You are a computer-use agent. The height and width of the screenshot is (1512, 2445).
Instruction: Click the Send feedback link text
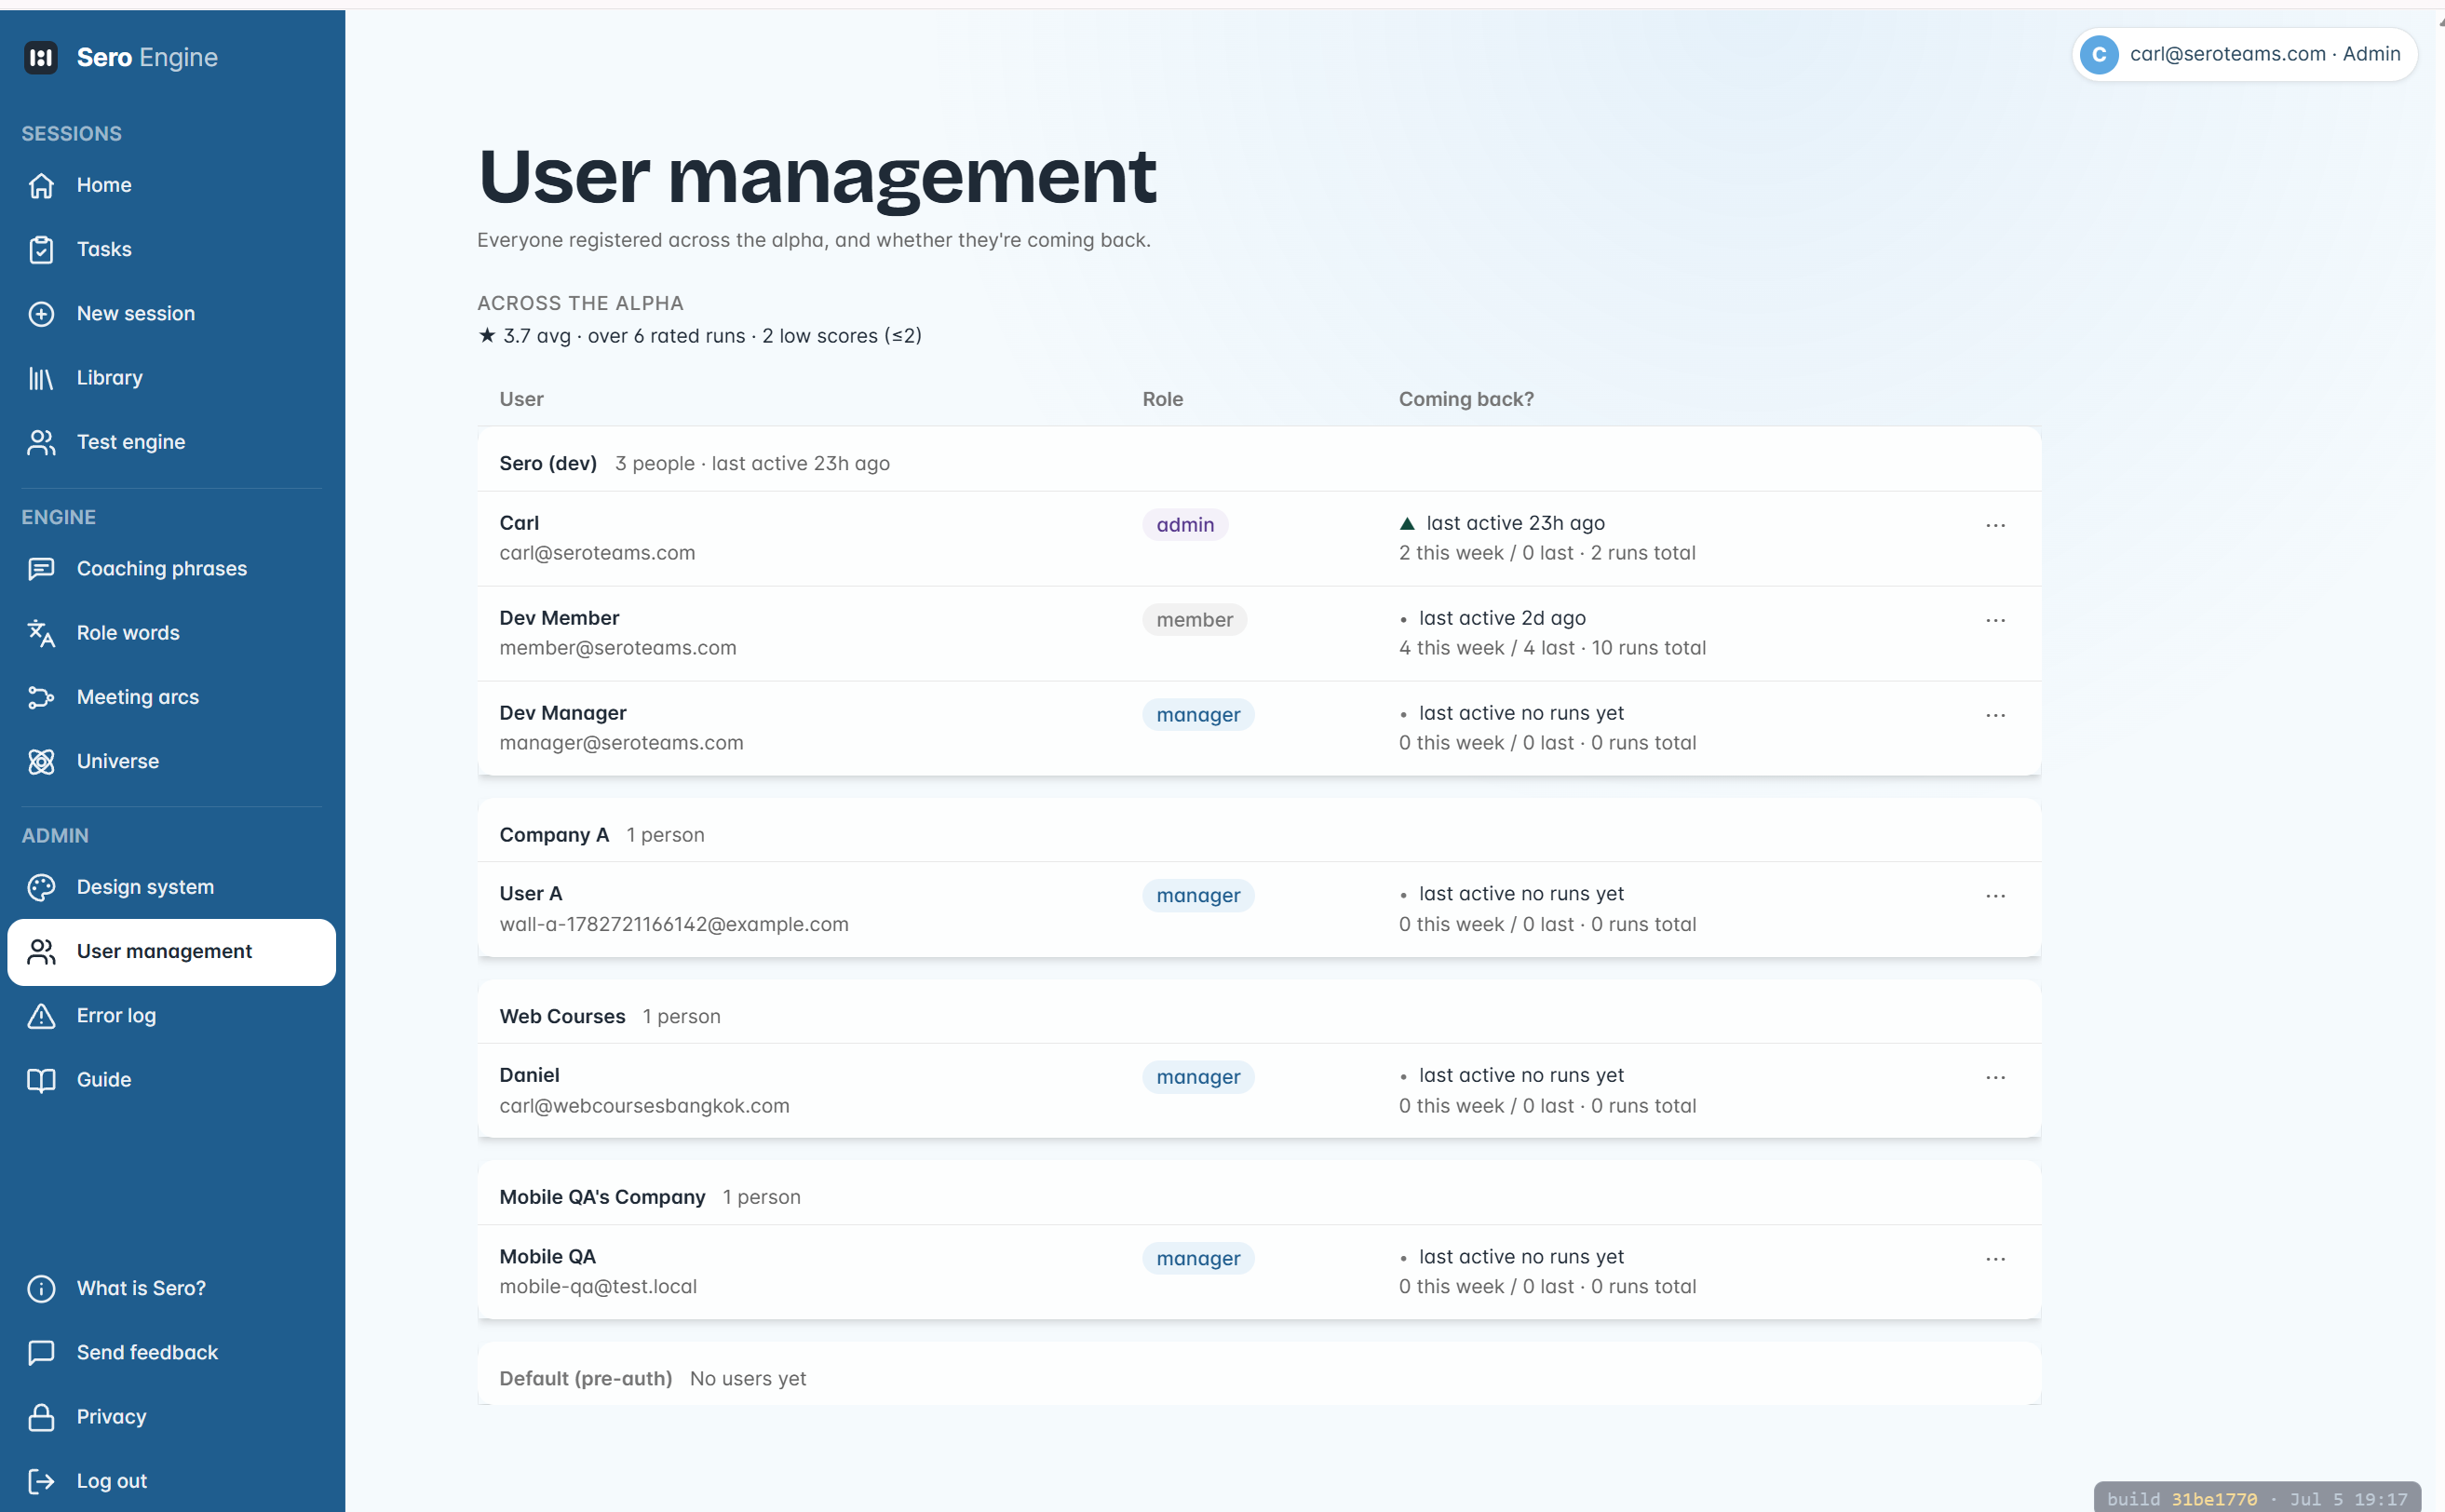coord(147,1353)
